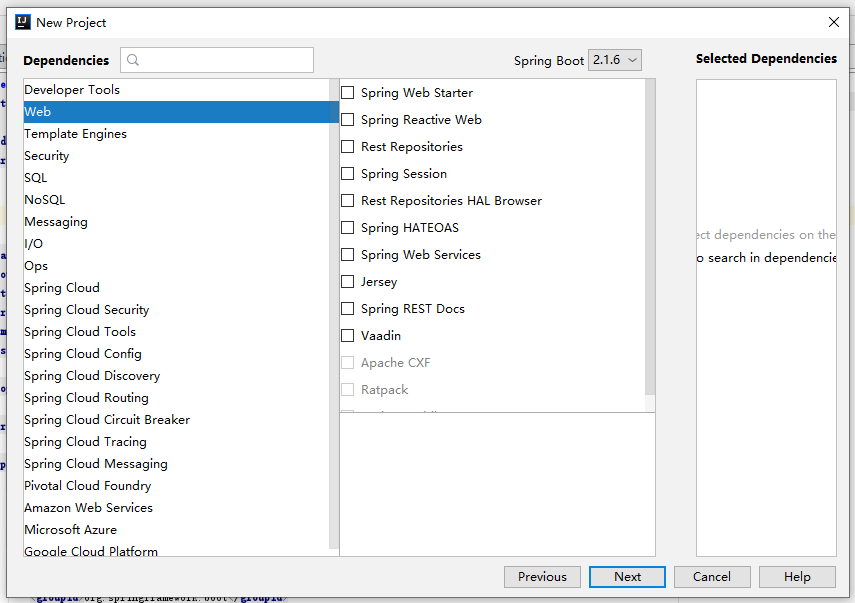Viewport: 855px width, 603px height.
Task: Focus the dependencies search field
Action: [x=217, y=60]
